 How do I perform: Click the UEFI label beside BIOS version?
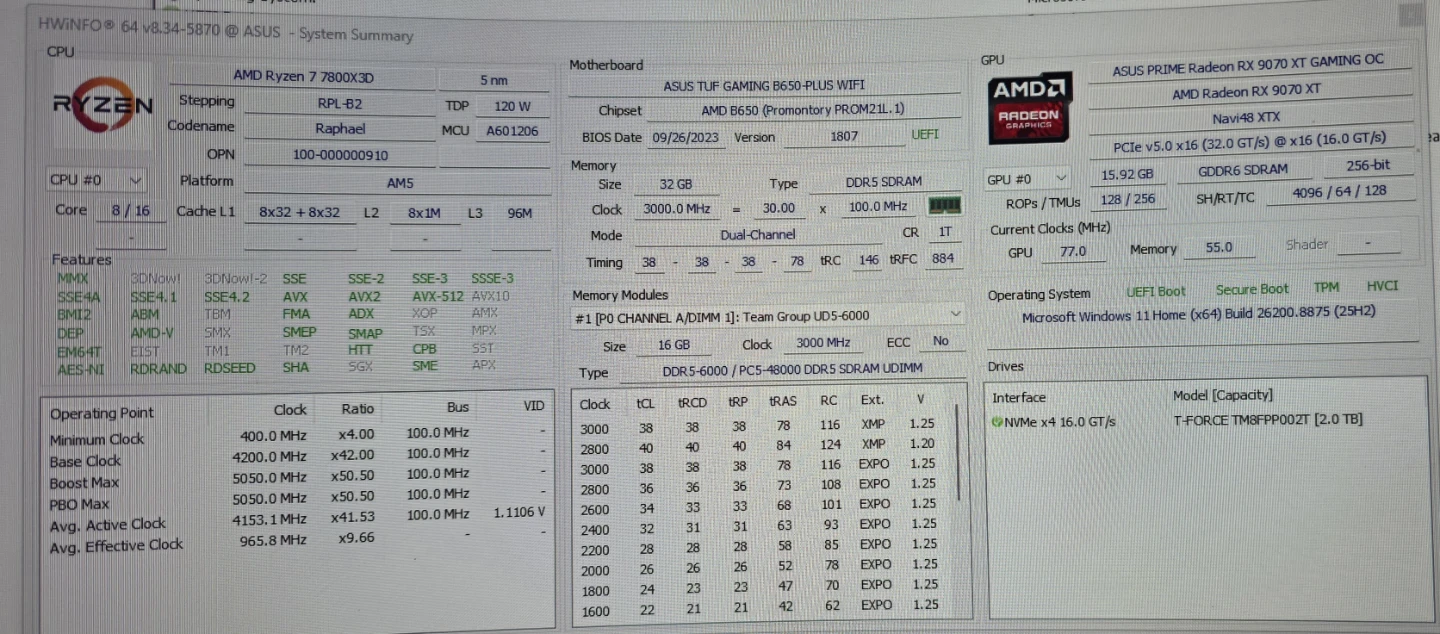click(925, 134)
